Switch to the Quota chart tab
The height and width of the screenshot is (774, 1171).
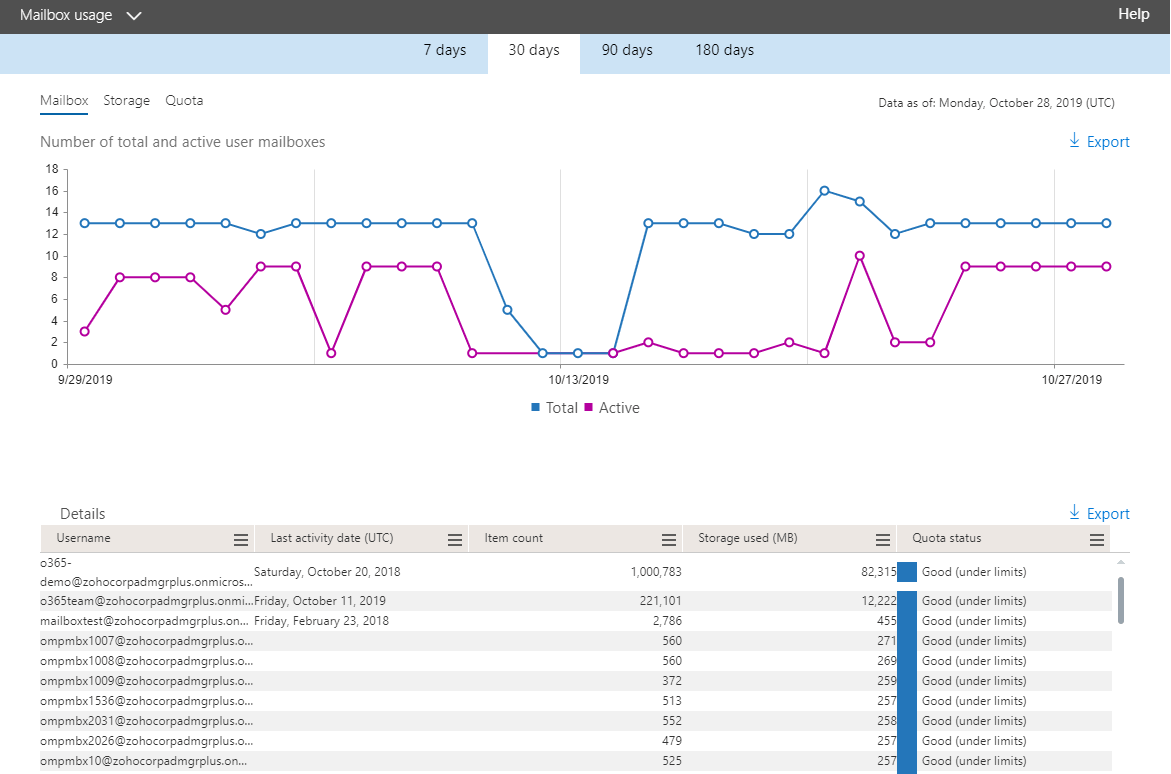[x=184, y=100]
